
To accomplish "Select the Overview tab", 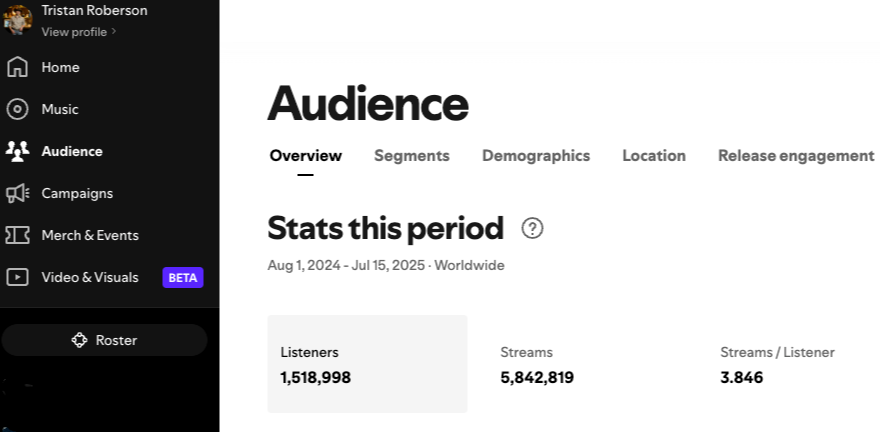I will [x=306, y=156].
